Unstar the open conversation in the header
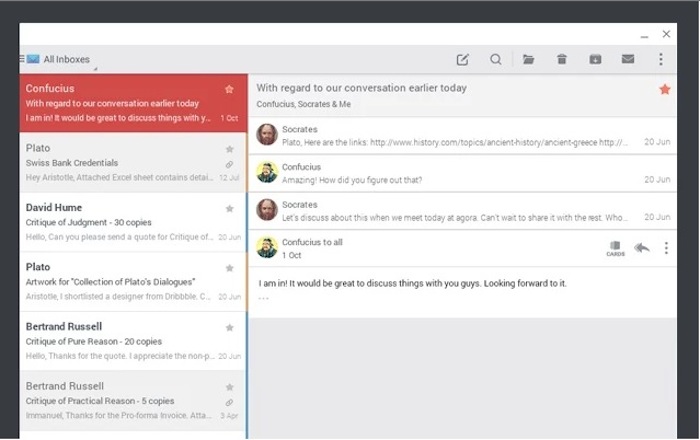Screen dimensions: 700x440 point(665,90)
